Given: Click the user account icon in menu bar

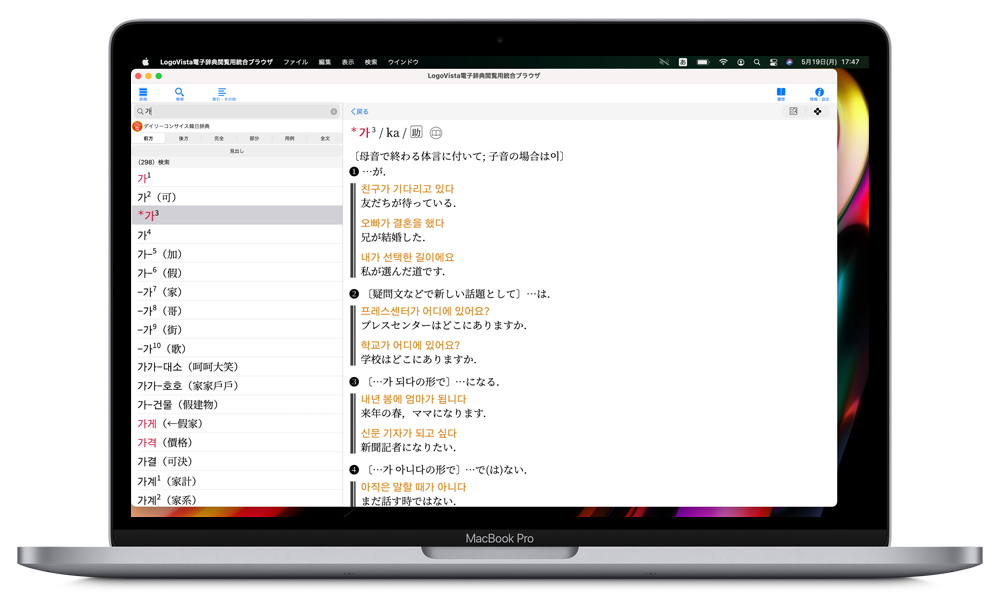Looking at the screenshot, I should pyautogui.click(x=740, y=62).
